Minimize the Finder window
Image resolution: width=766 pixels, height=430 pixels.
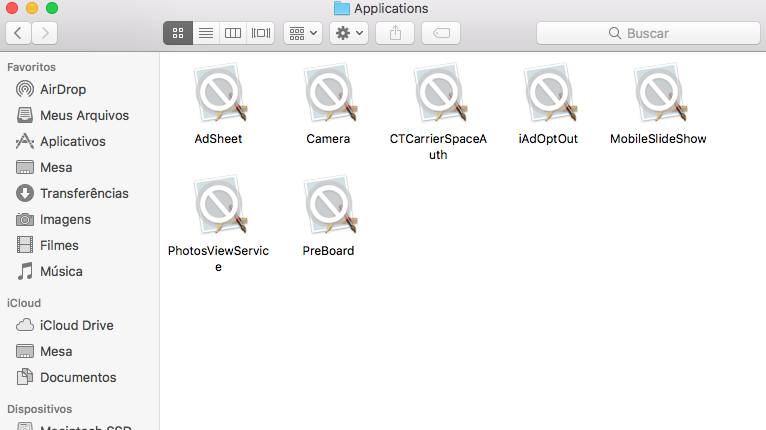tap(32, 8)
